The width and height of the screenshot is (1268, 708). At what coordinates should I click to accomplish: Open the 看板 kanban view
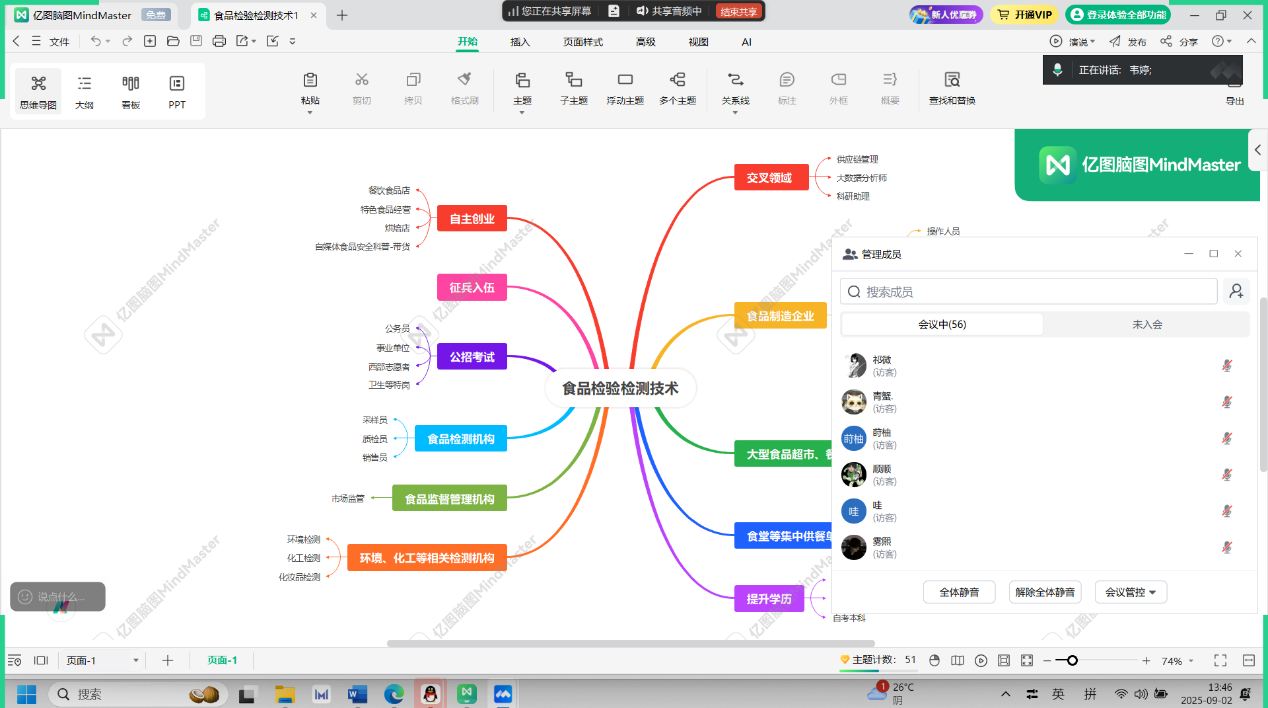point(131,91)
